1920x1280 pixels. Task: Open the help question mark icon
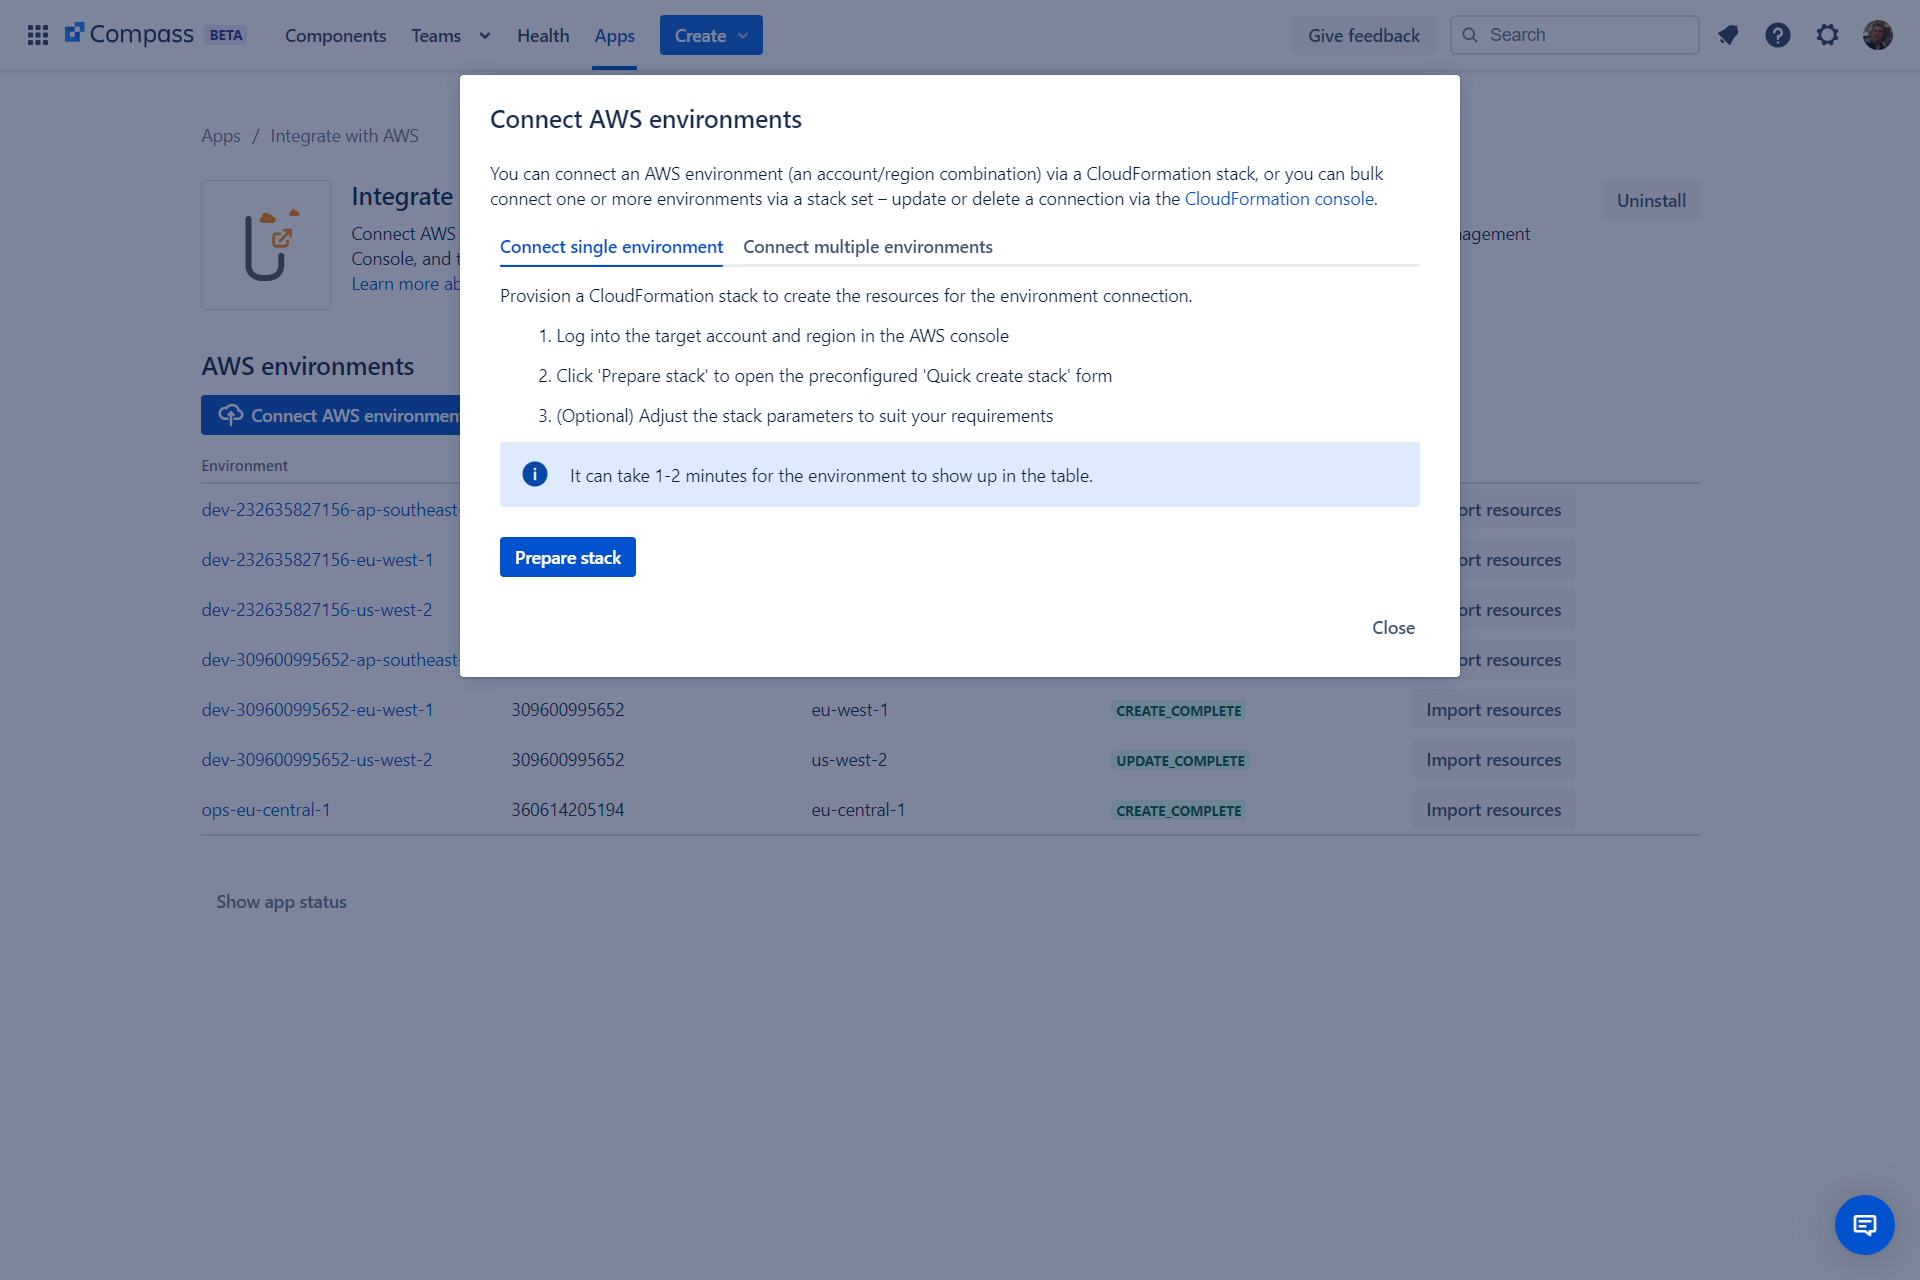(x=1778, y=35)
